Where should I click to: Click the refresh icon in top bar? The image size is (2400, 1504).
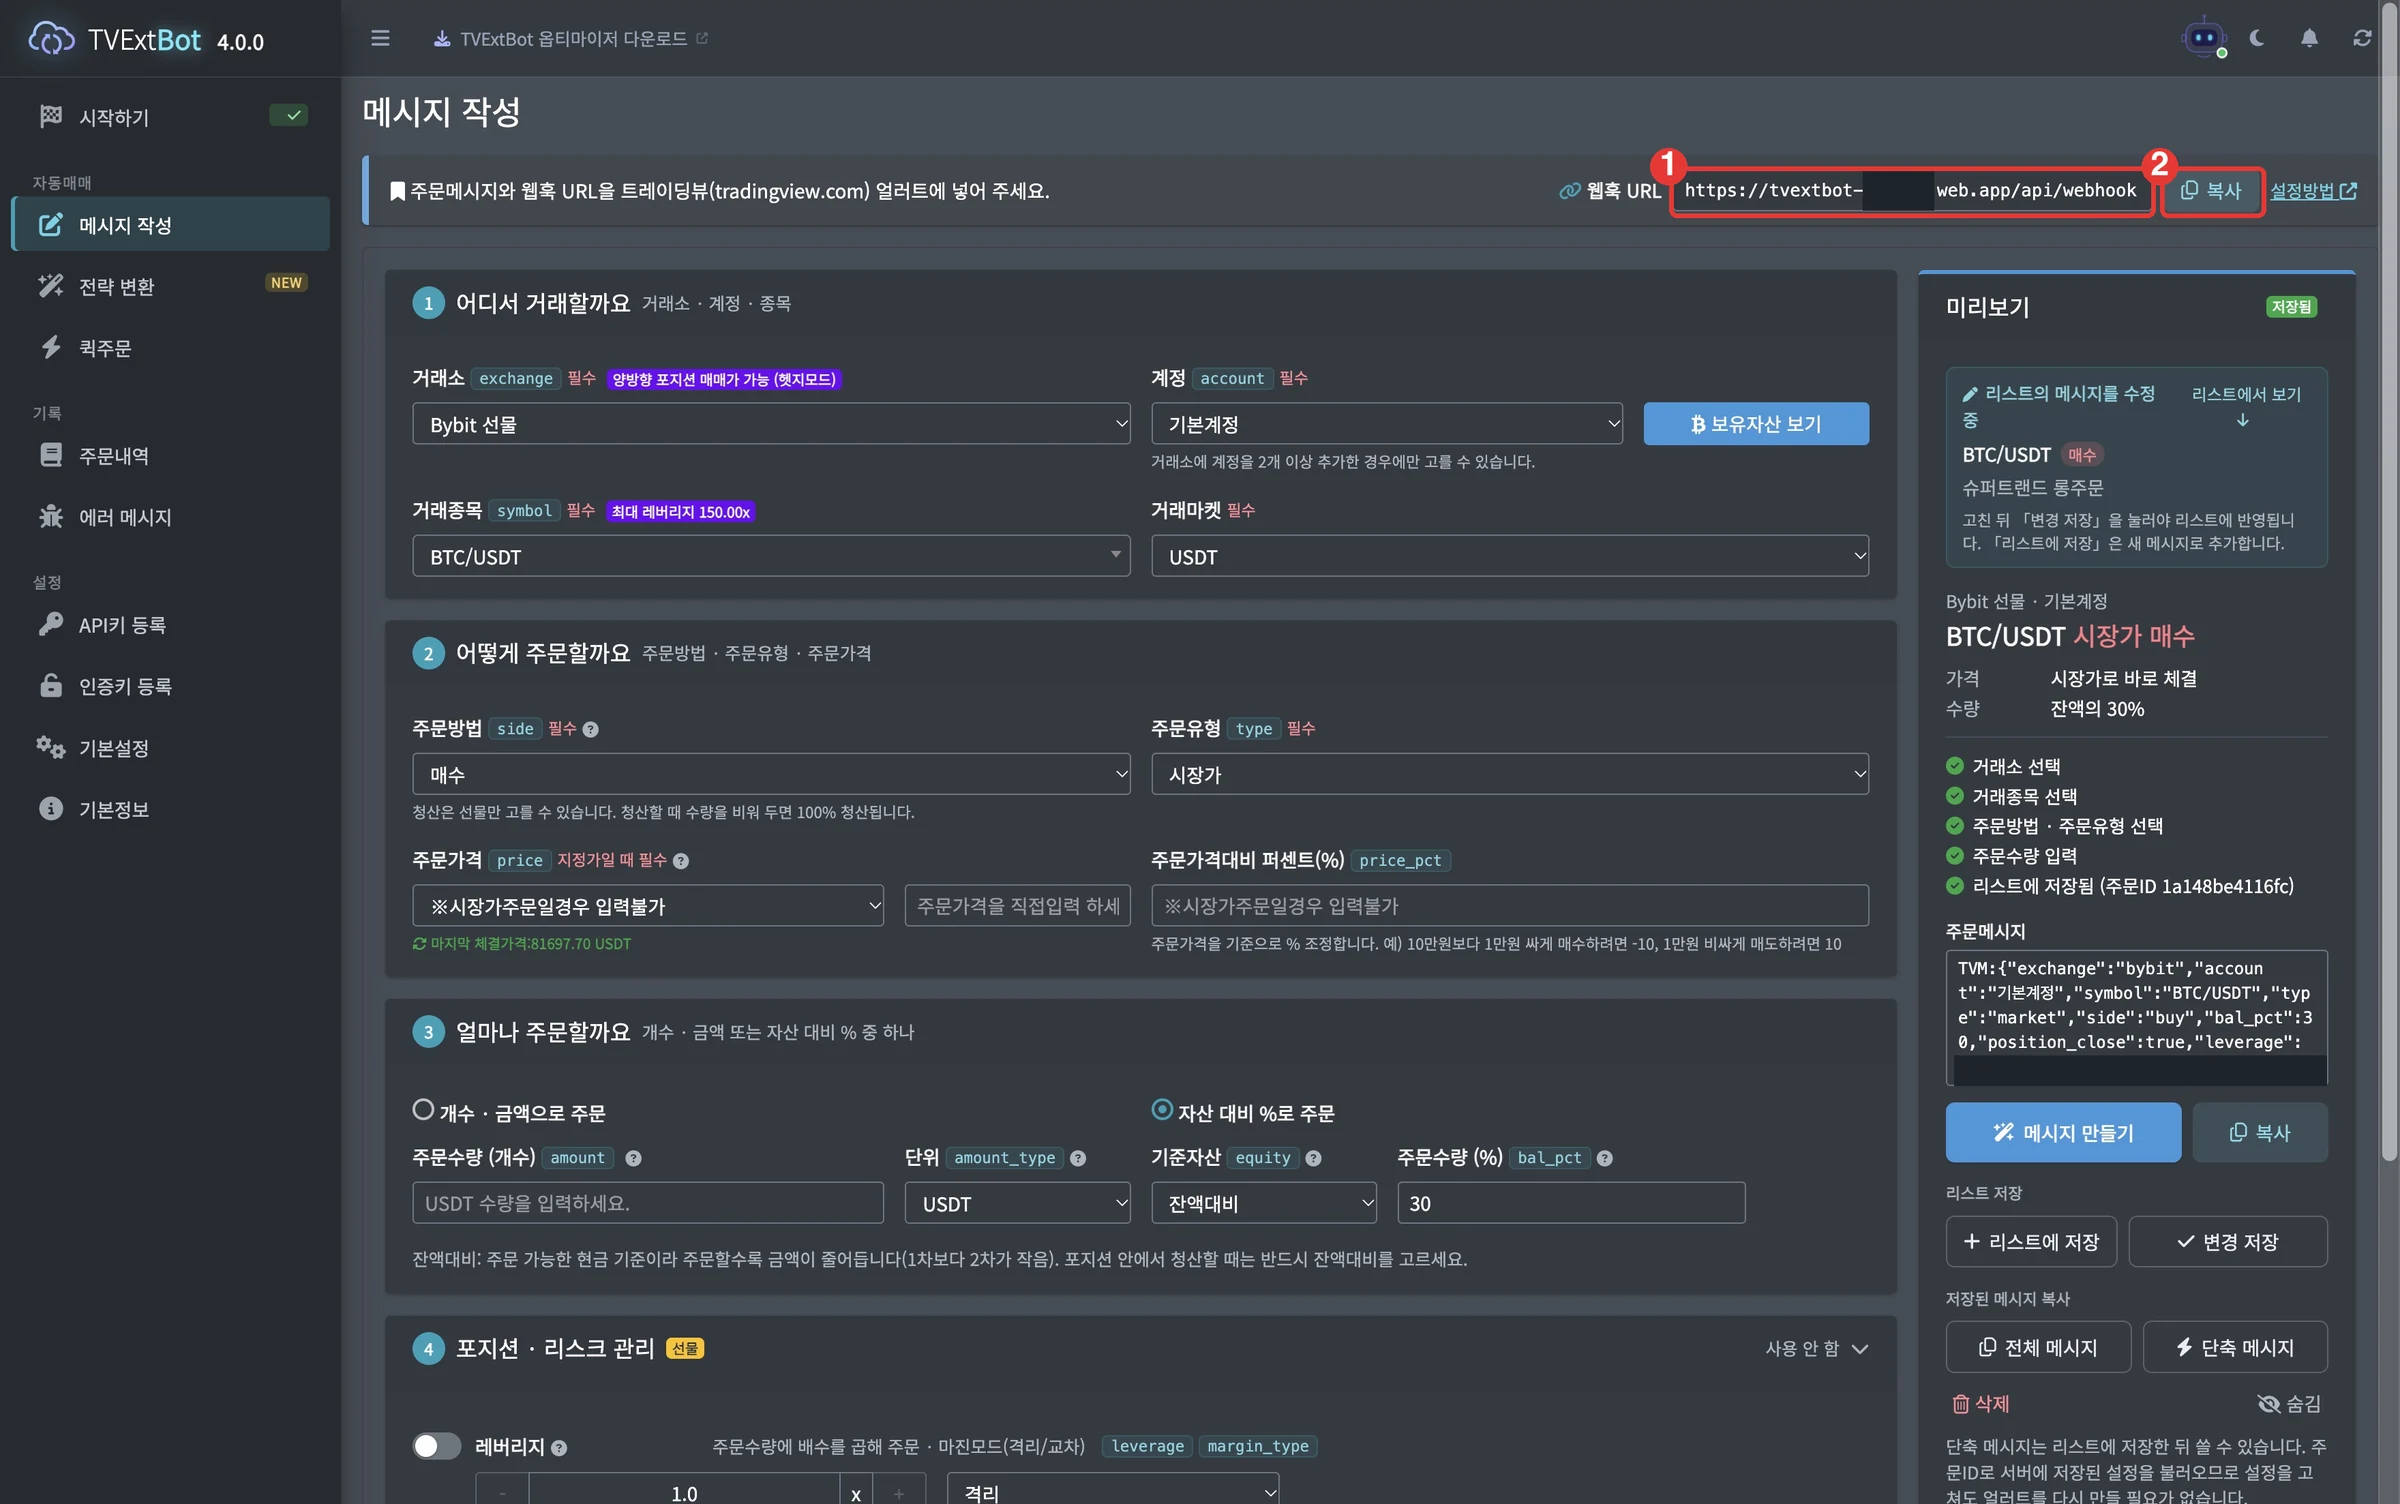pyautogui.click(x=2362, y=38)
